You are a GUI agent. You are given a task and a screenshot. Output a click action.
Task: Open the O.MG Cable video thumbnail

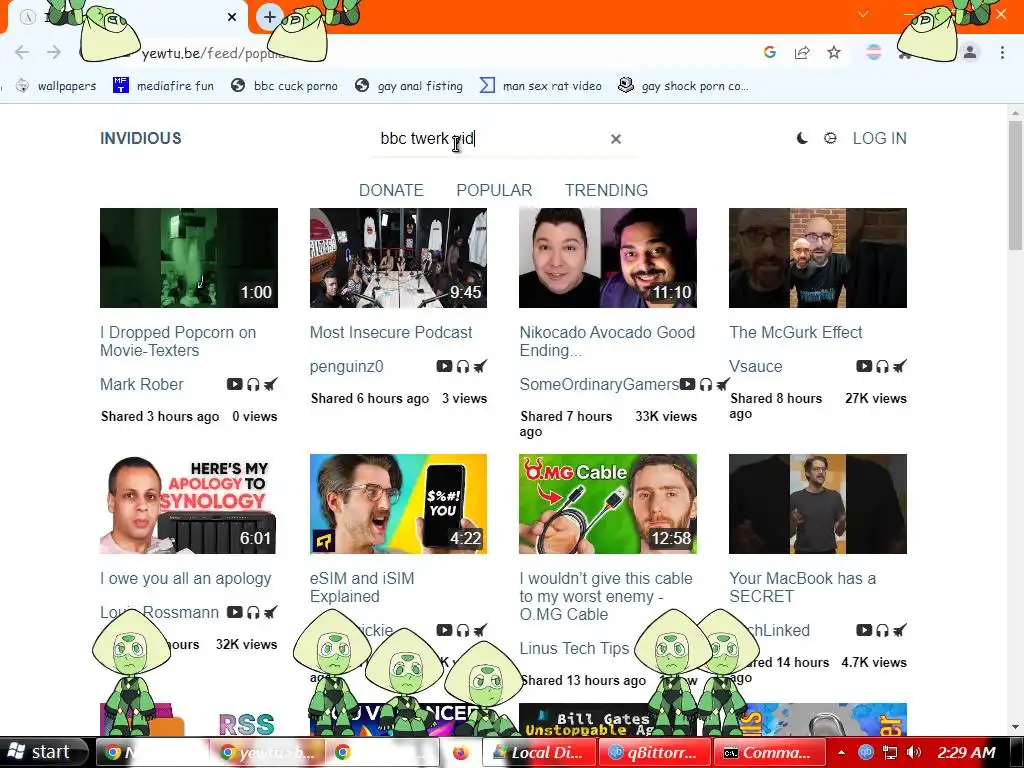[x=608, y=504]
